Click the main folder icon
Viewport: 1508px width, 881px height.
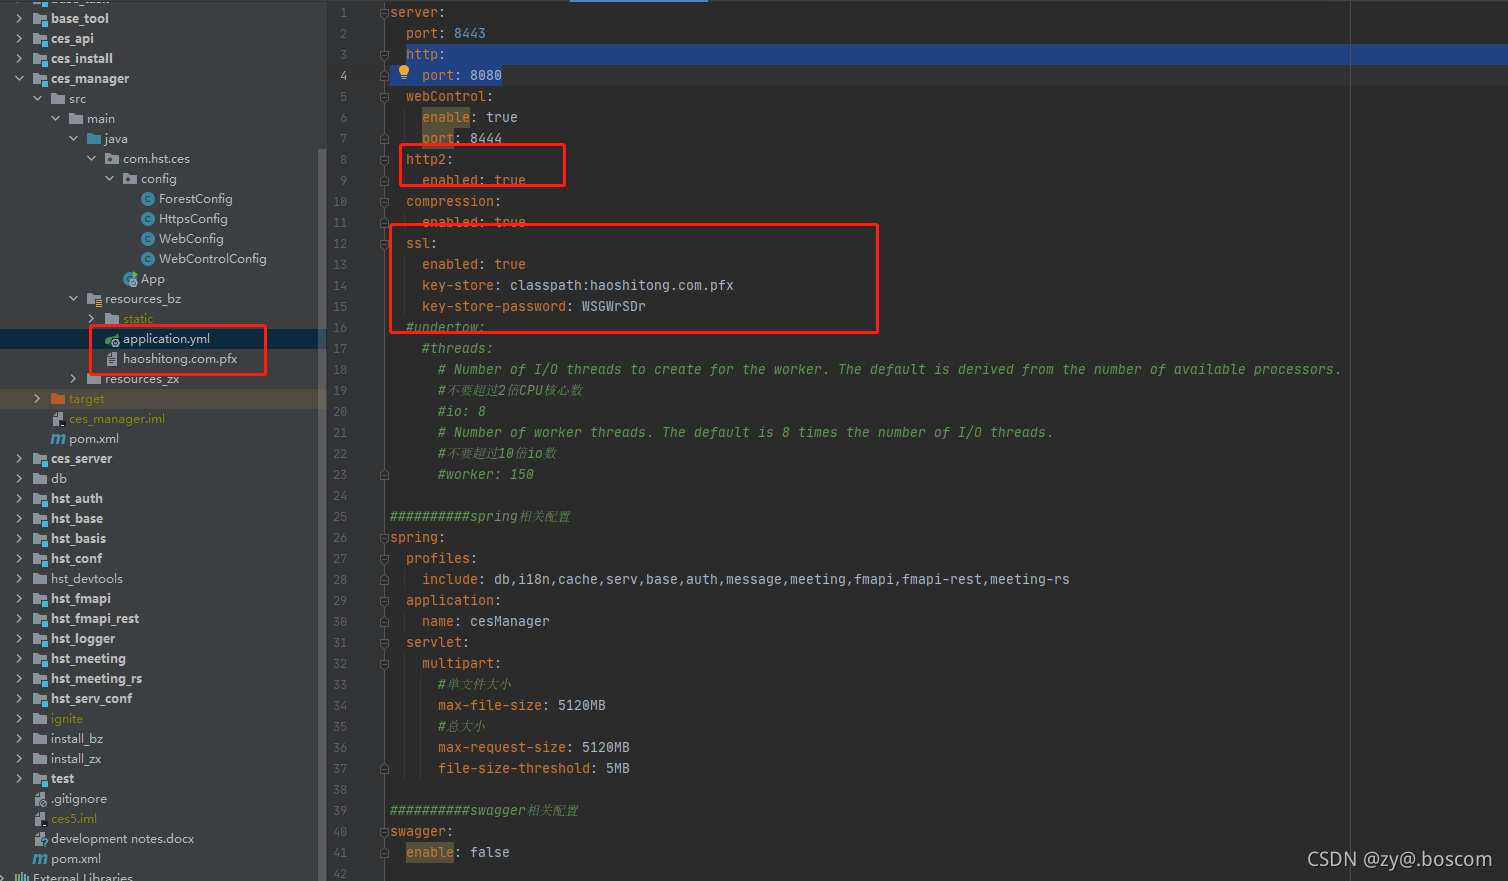pyautogui.click(x=76, y=119)
